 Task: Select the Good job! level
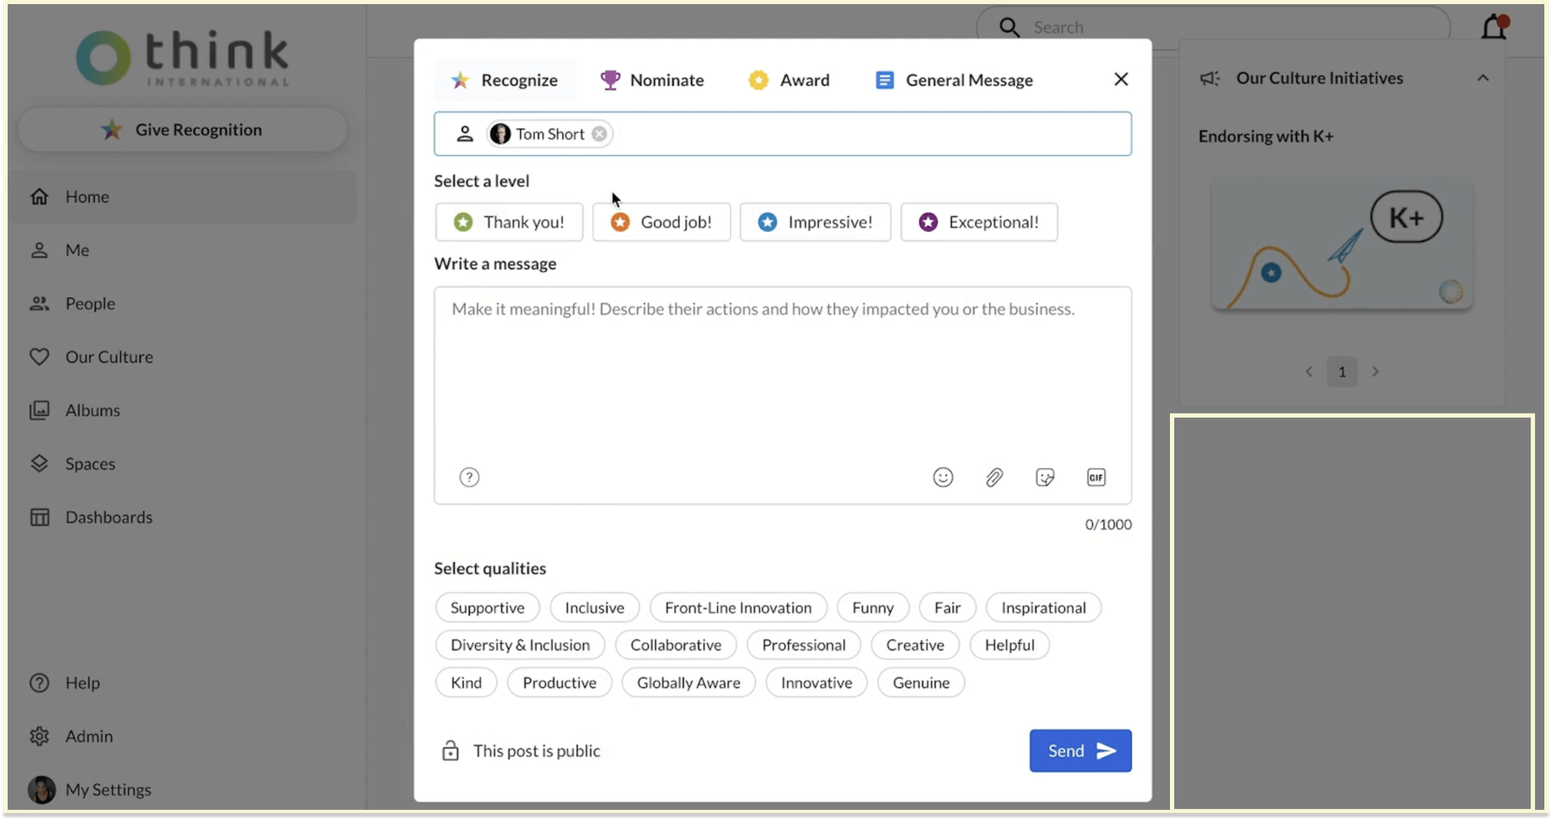pyautogui.click(x=661, y=222)
